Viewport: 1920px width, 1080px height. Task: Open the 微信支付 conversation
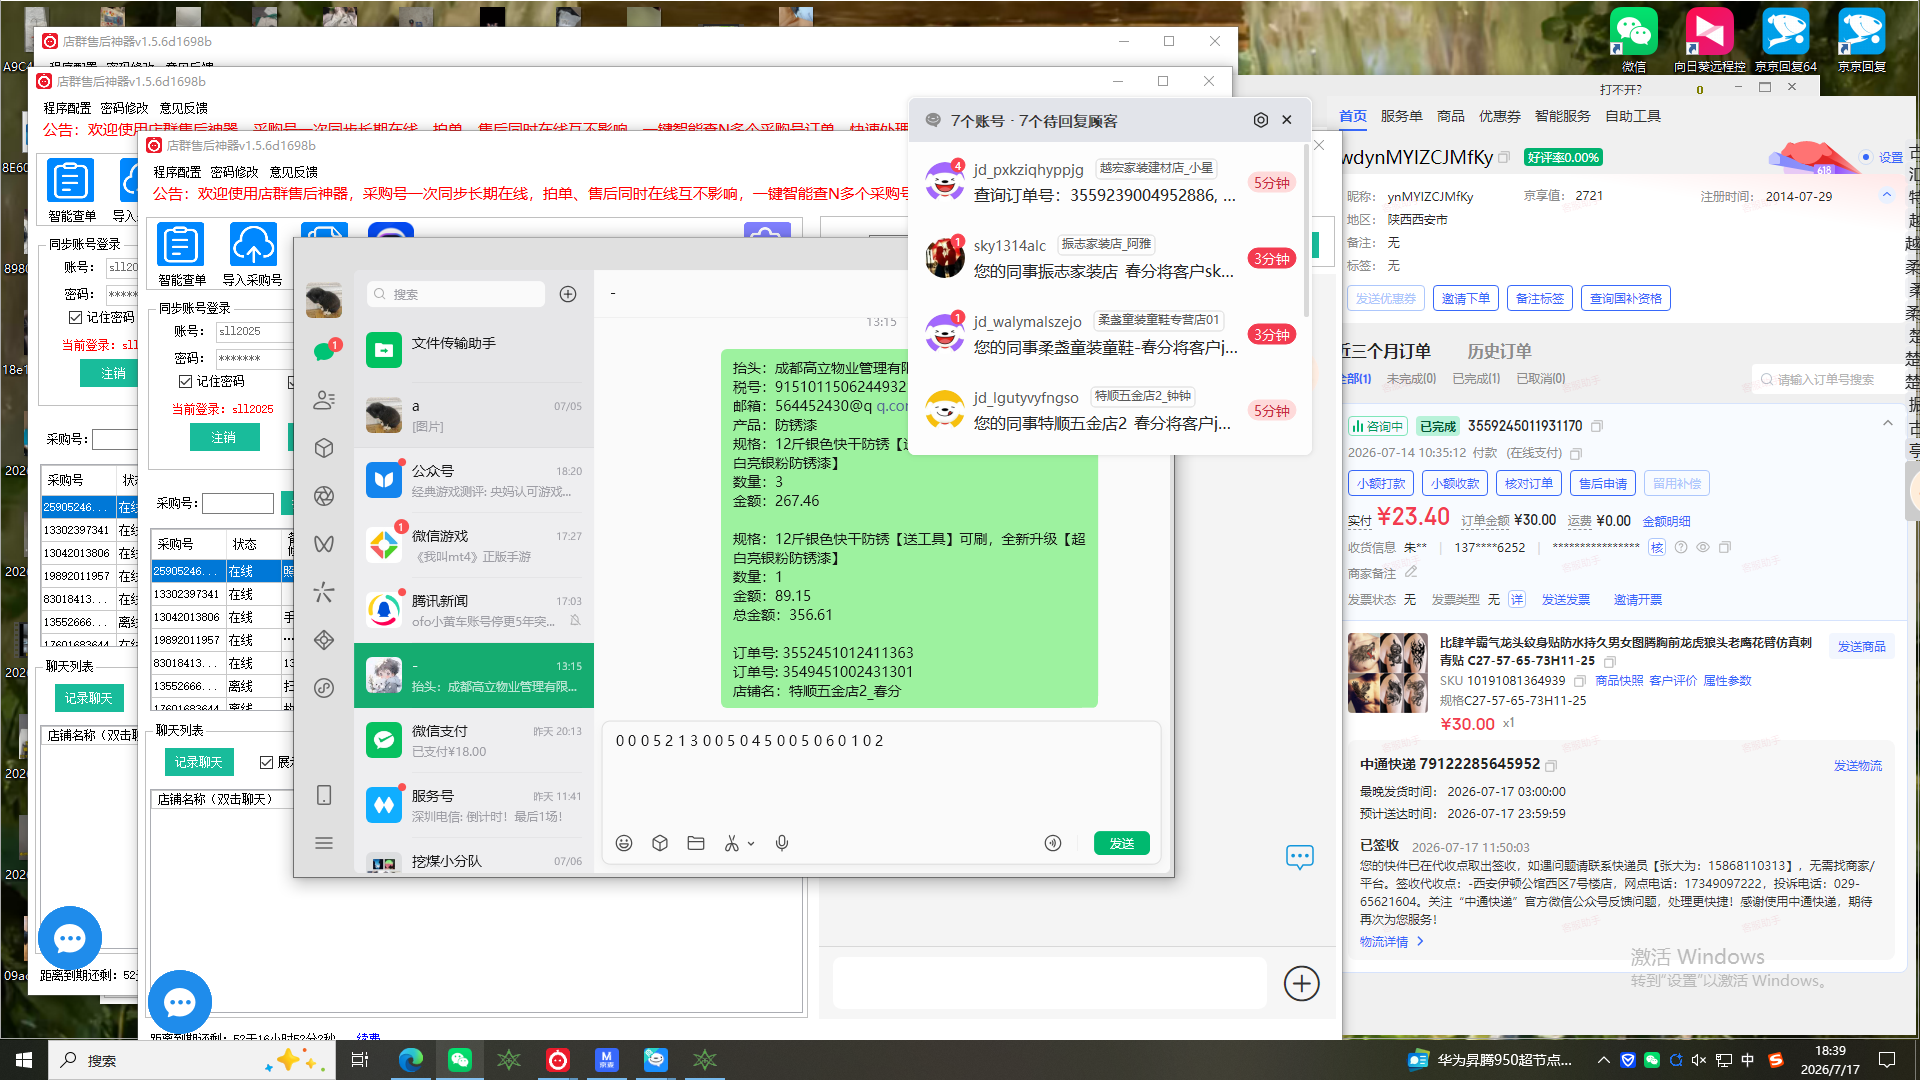[x=474, y=740]
